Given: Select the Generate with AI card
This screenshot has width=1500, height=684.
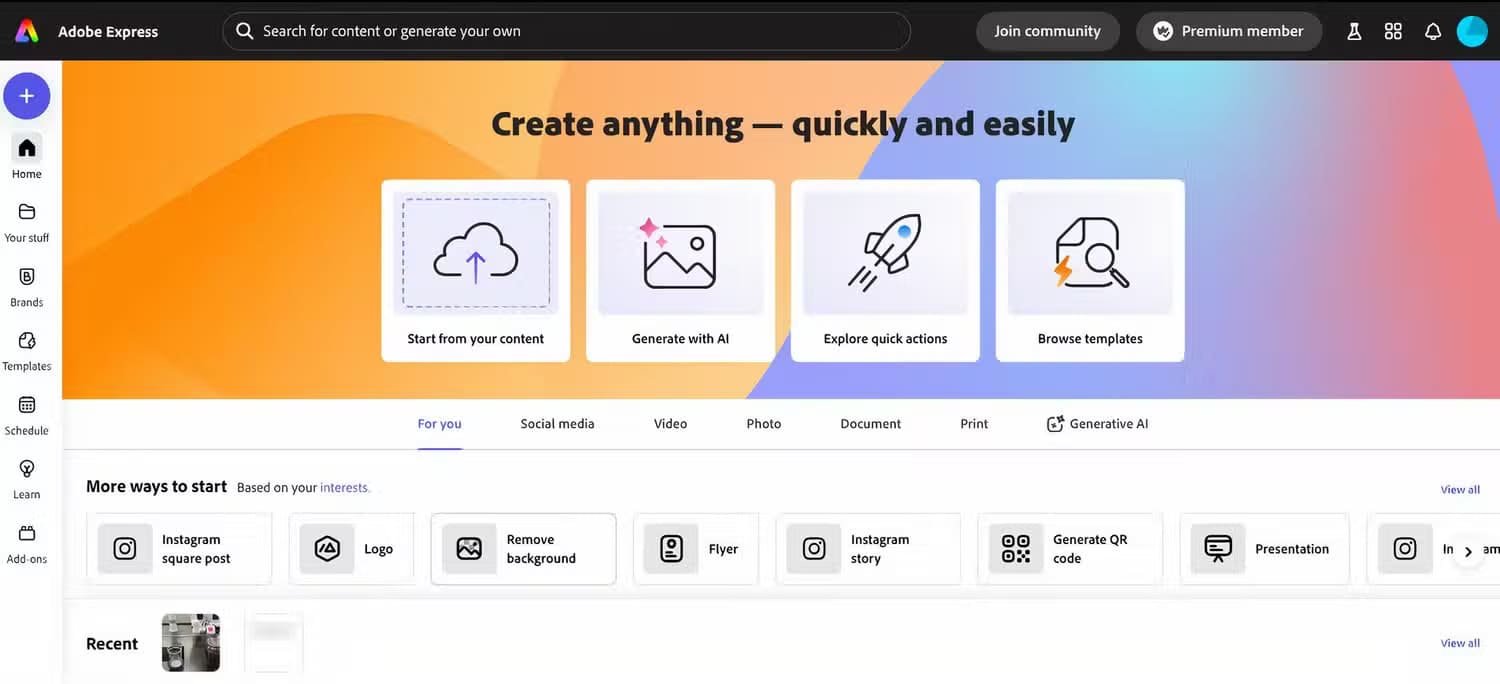Looking at the screenshot, I should tap(680, 270).
